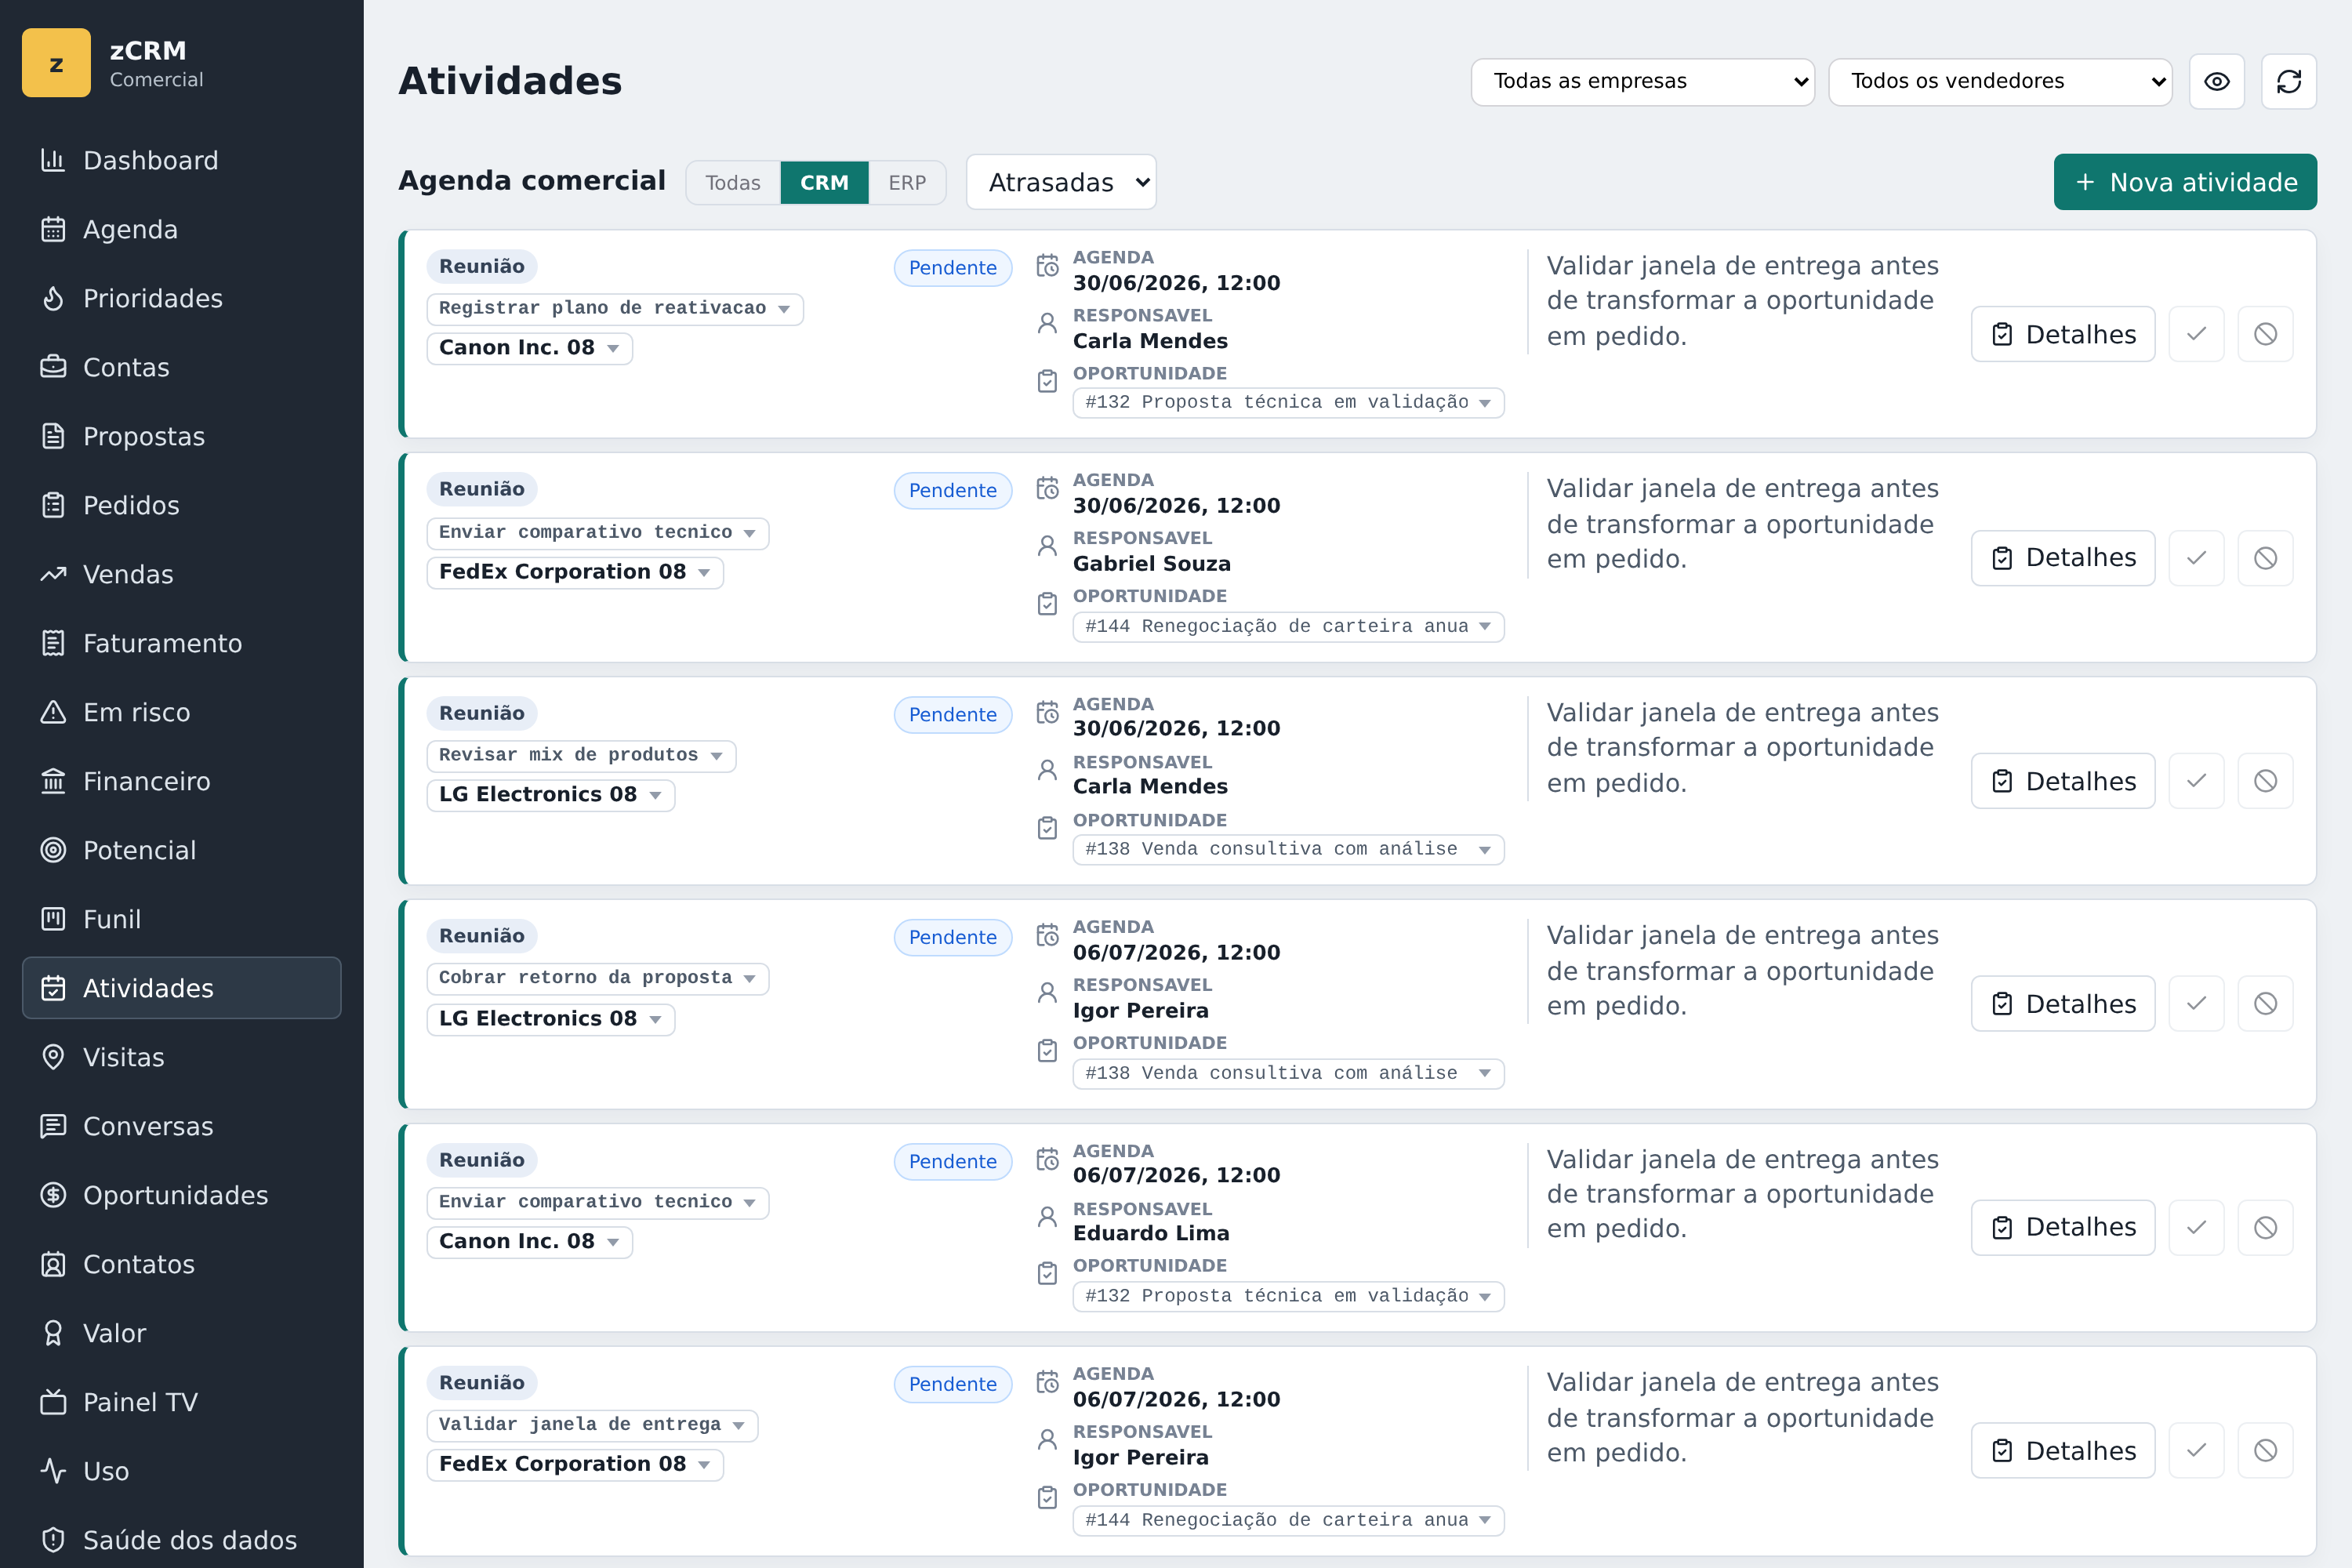Open Detalhes for Eduardo Lima's activity

(2062, 1228)
